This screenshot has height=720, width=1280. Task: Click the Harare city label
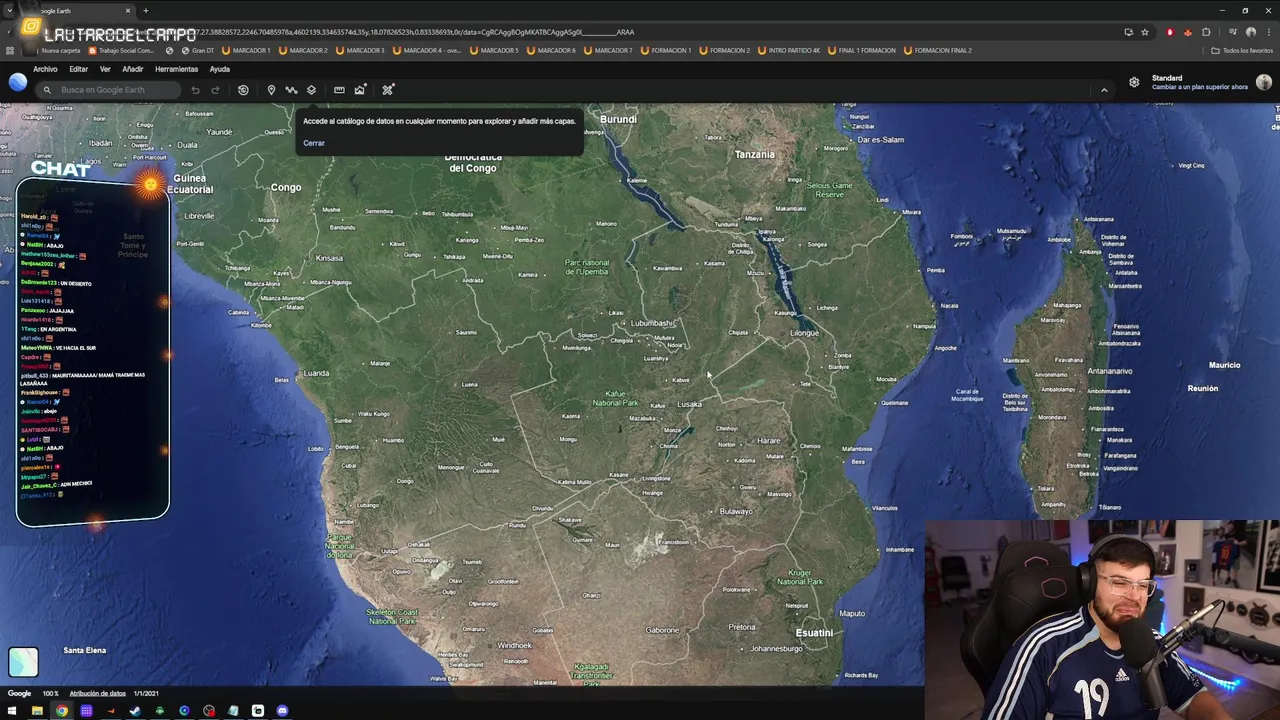click(769, 441)
